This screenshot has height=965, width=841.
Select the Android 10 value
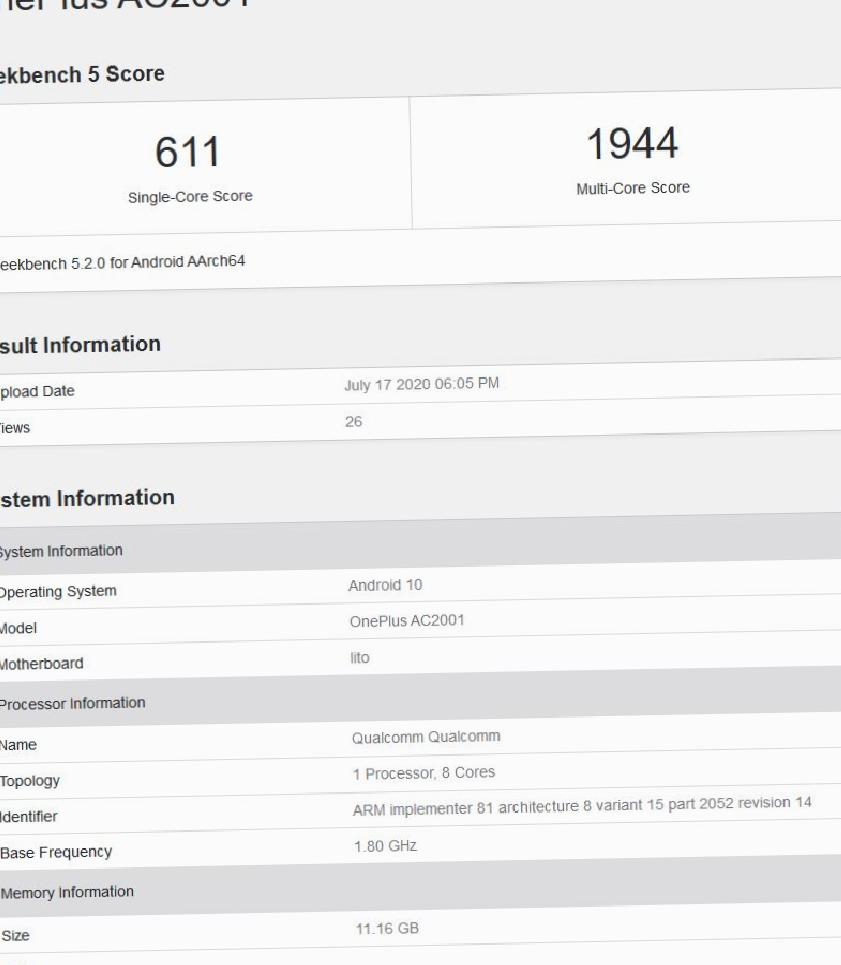(x=385, y=585)
